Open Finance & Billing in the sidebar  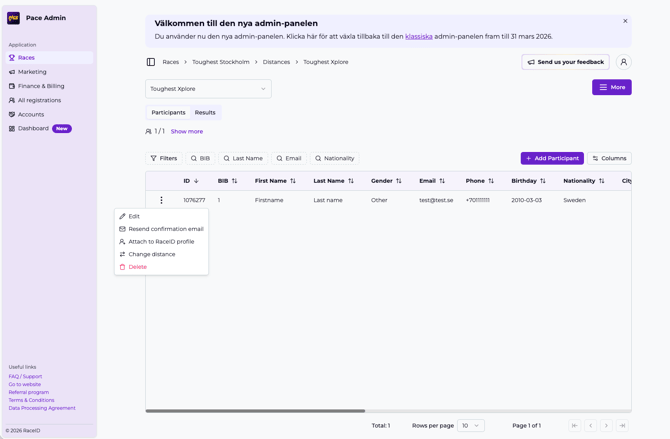pyautogui.click(x=41, y=86)
